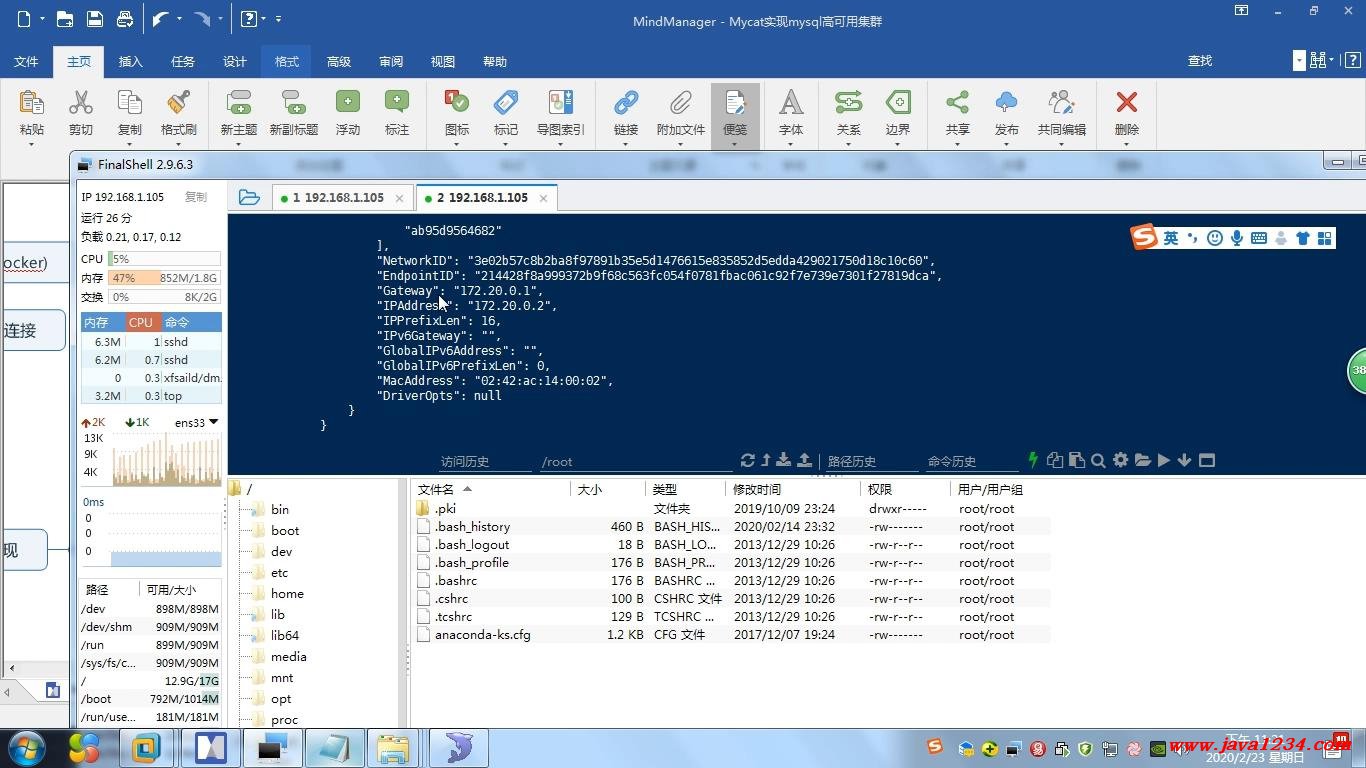Open the Icons (图标) marker tool
Image resolution: width=1366 pixels, height=768 pixels.
pos(456,102)
